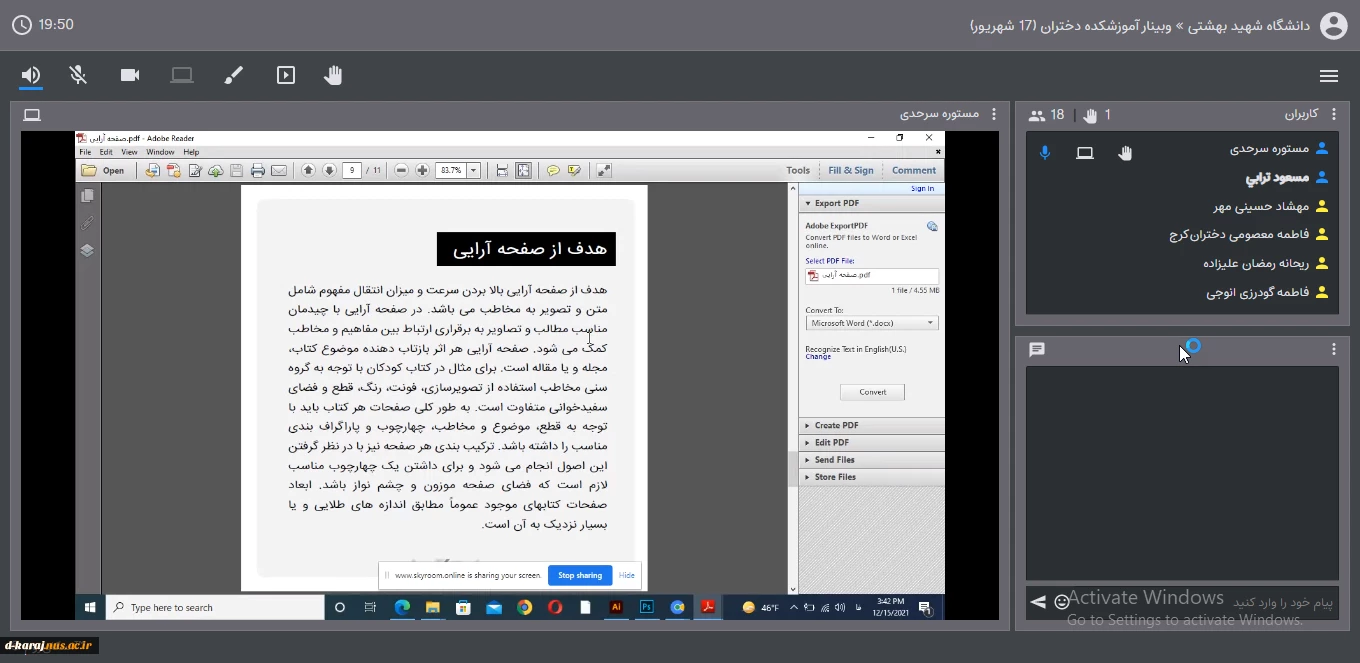Click the raised hands count icon
This screenshot has height=663, width=1360.
(x=1090, y=116)
